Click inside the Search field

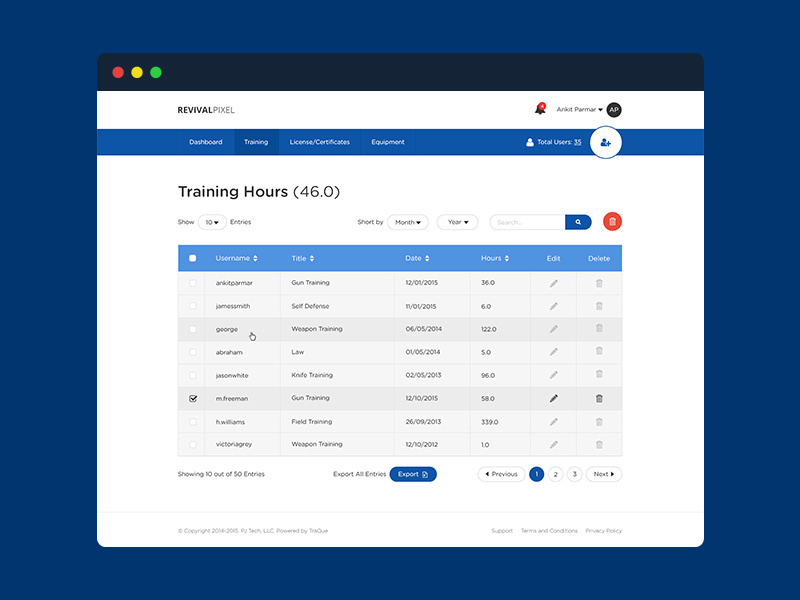[528, 222]
